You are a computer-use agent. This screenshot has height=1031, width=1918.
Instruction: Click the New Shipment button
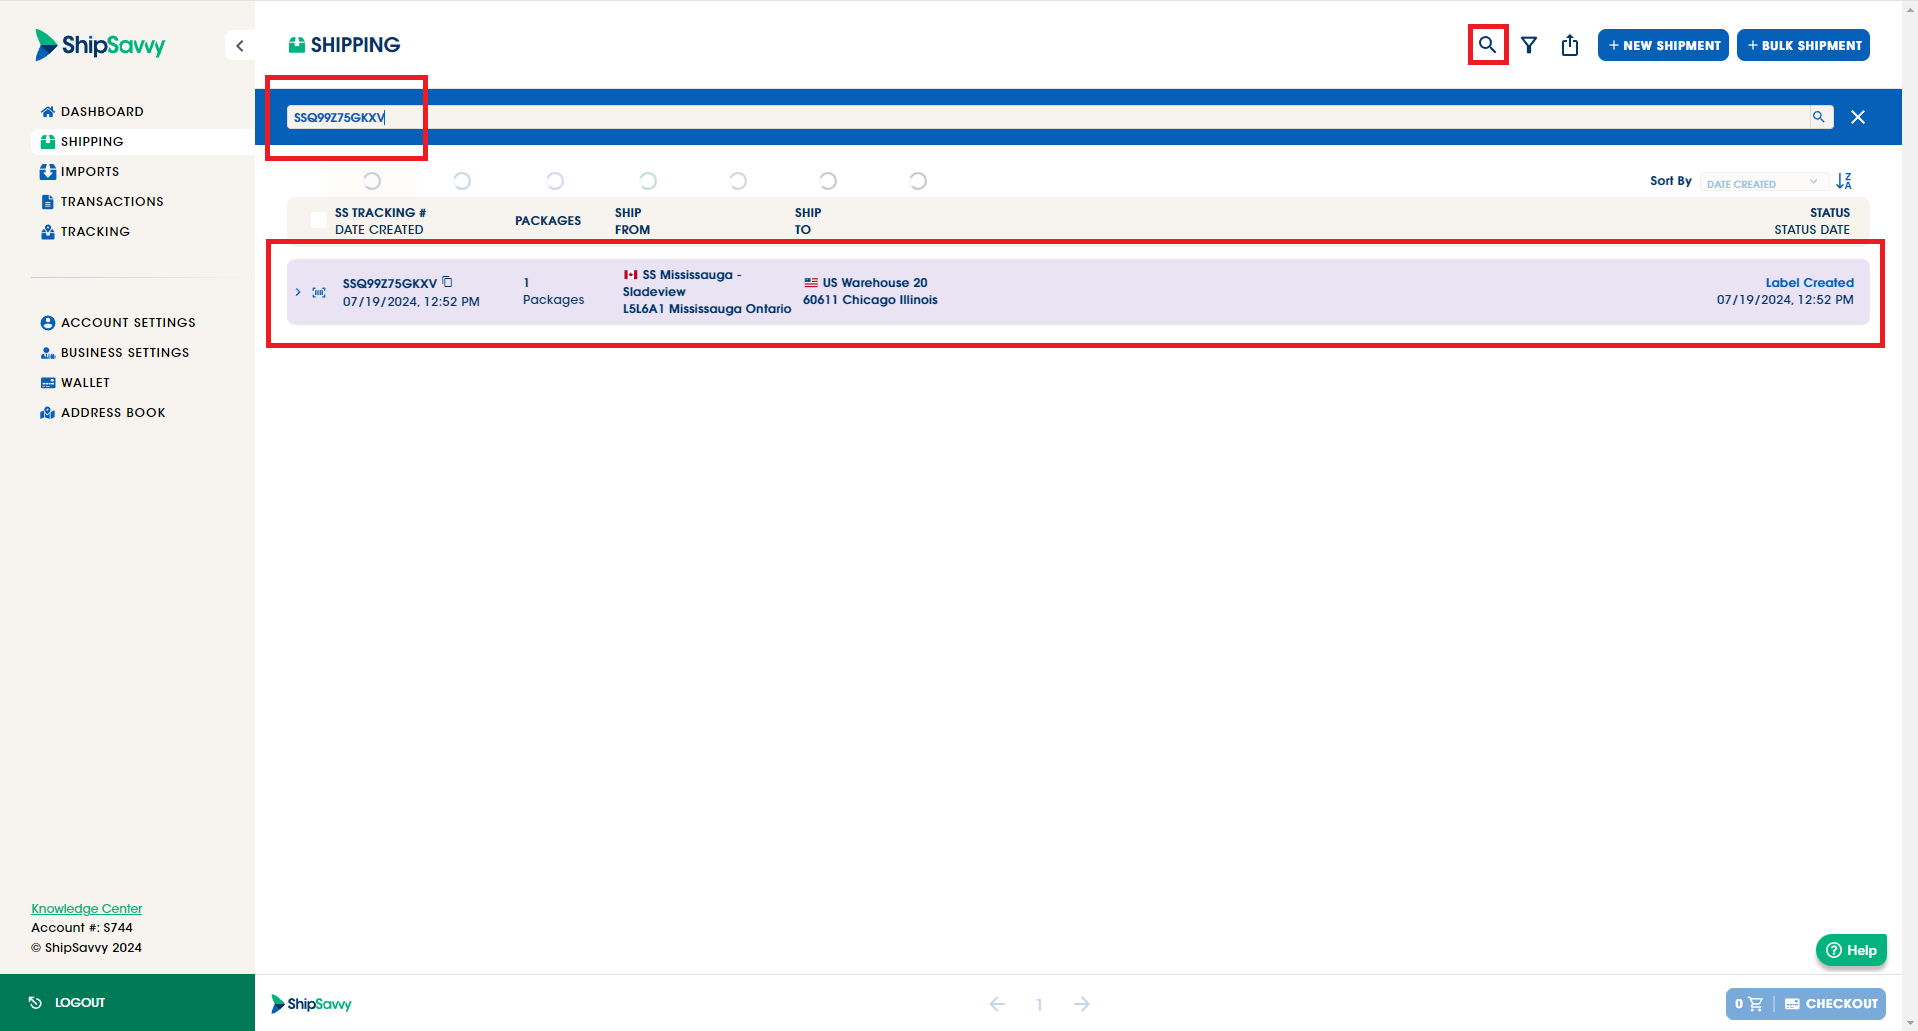point(1663,45)
